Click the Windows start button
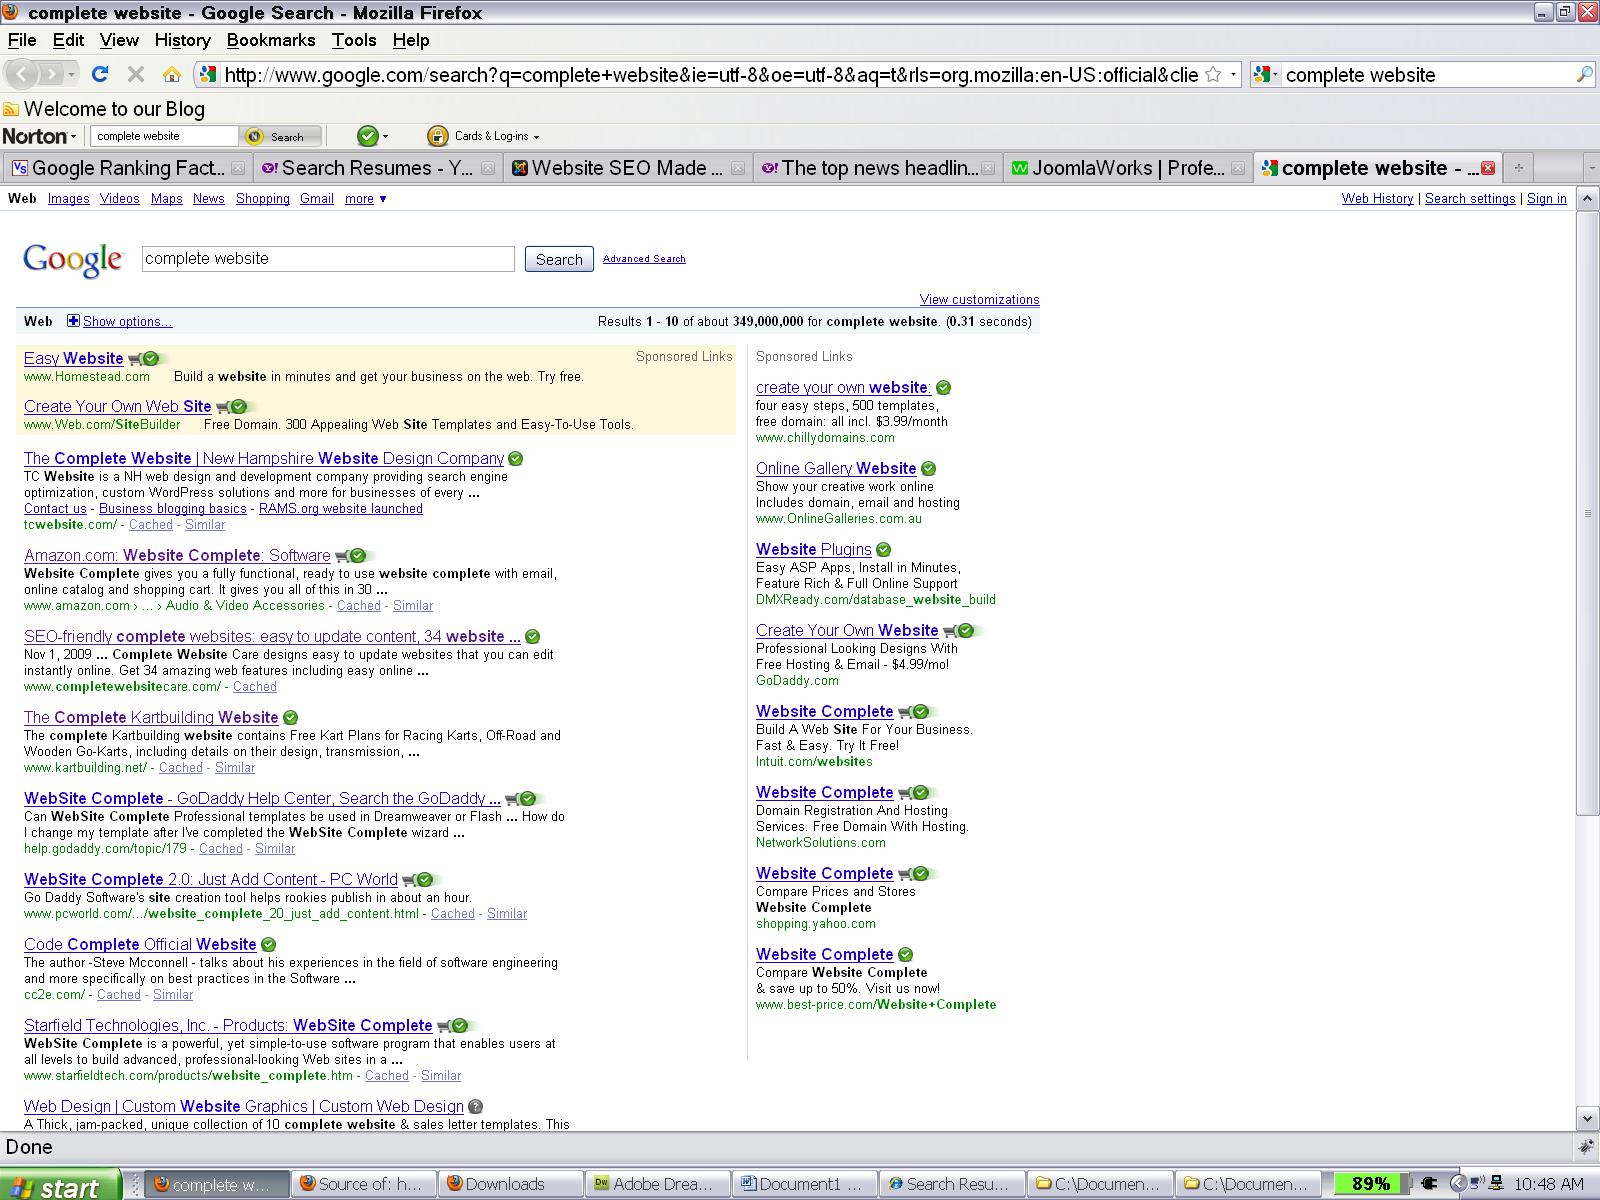The height and width of the screenshot is (1200, 1600). pos(60,1184)
